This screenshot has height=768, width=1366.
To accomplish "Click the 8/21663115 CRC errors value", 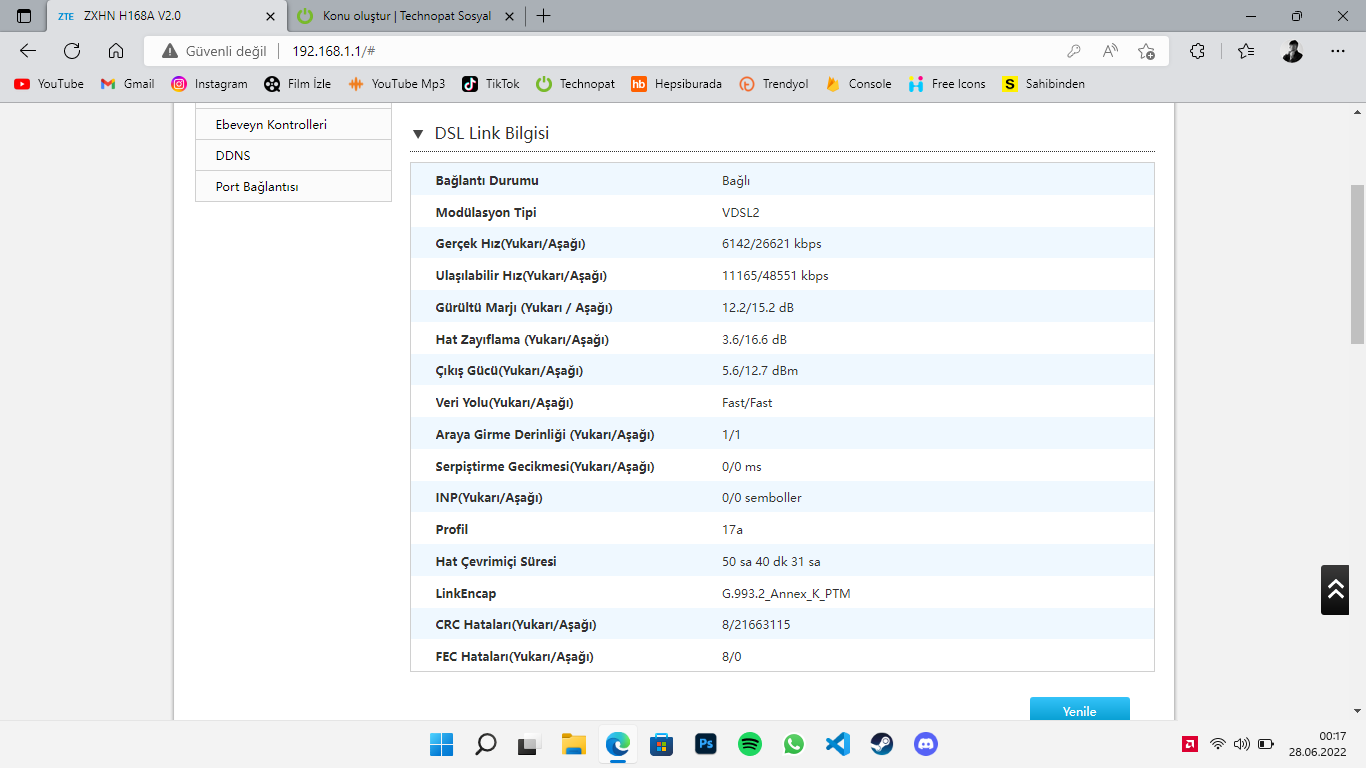I will (756, 625).
